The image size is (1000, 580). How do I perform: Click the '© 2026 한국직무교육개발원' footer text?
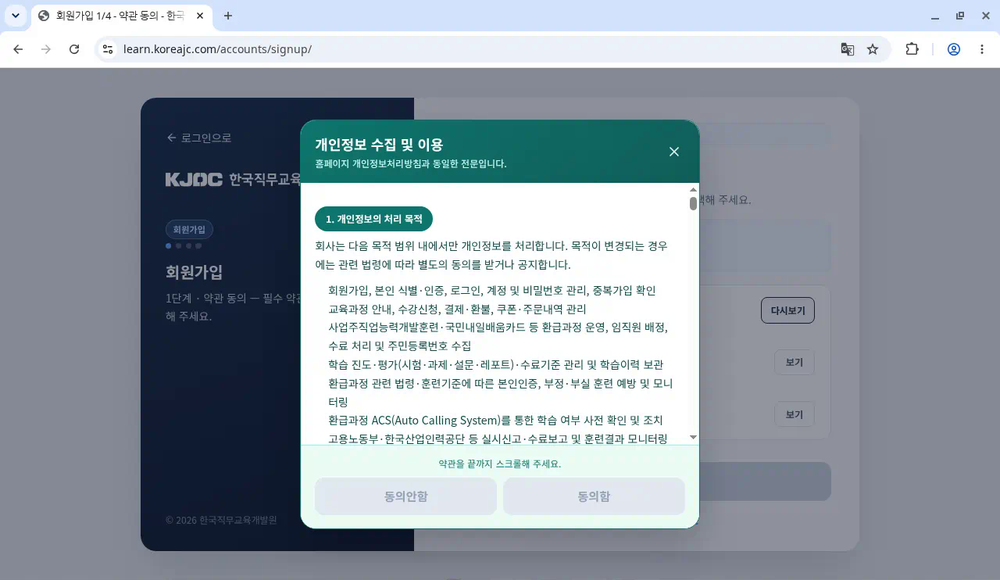[x=221, y=520]
